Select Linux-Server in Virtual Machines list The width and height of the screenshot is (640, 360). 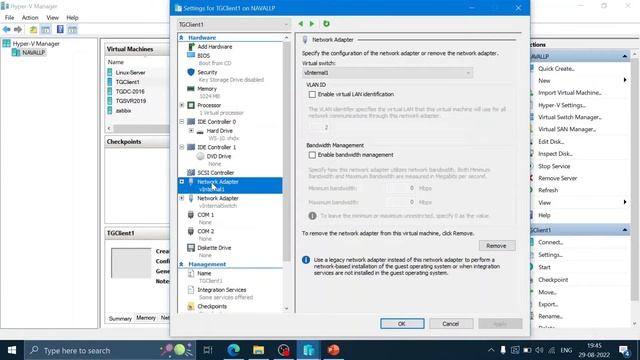(130, 72)
